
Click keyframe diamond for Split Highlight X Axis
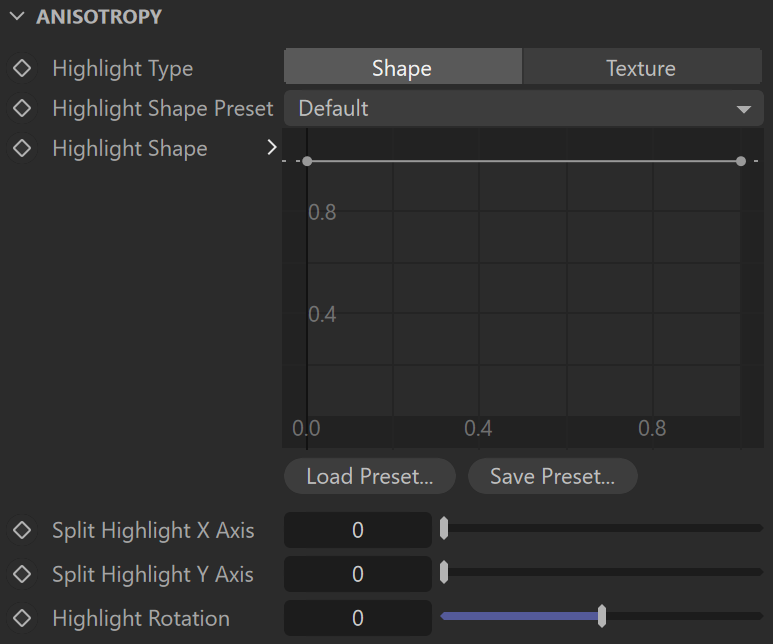pyautogui.click(x=22, y=530)
